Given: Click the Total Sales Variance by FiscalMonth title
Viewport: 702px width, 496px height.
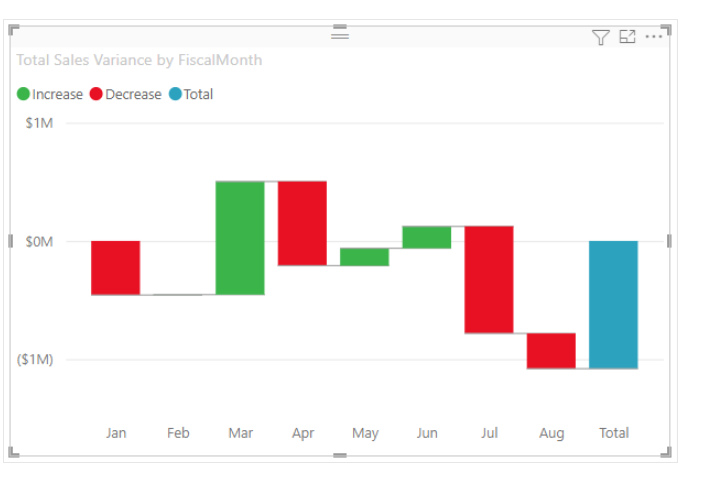Looking at the screenshot, I should (x=139, y=60).
